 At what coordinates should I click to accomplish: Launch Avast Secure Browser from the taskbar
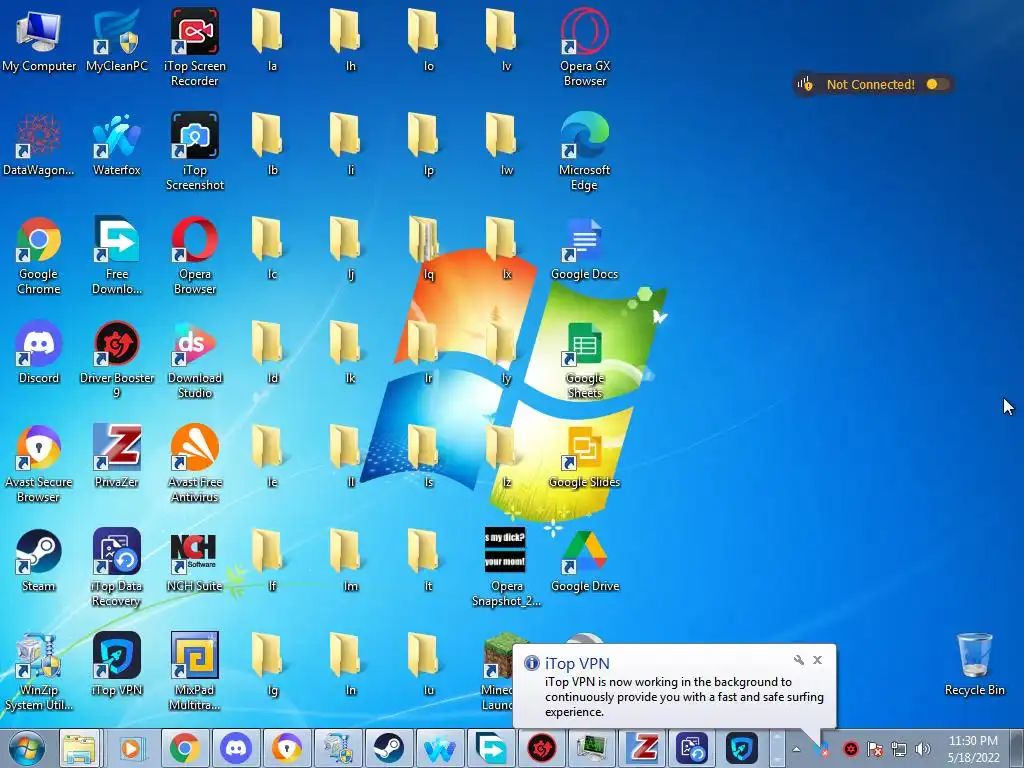(x=287, y=749)
